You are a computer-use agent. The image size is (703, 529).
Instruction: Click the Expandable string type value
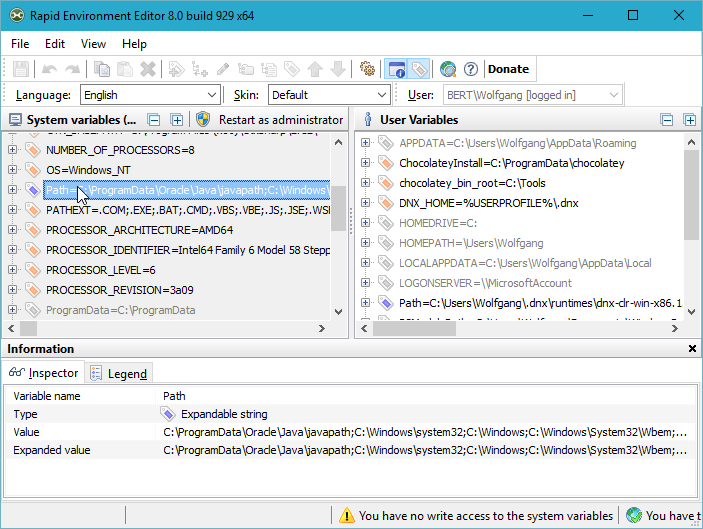click(224, 414)
